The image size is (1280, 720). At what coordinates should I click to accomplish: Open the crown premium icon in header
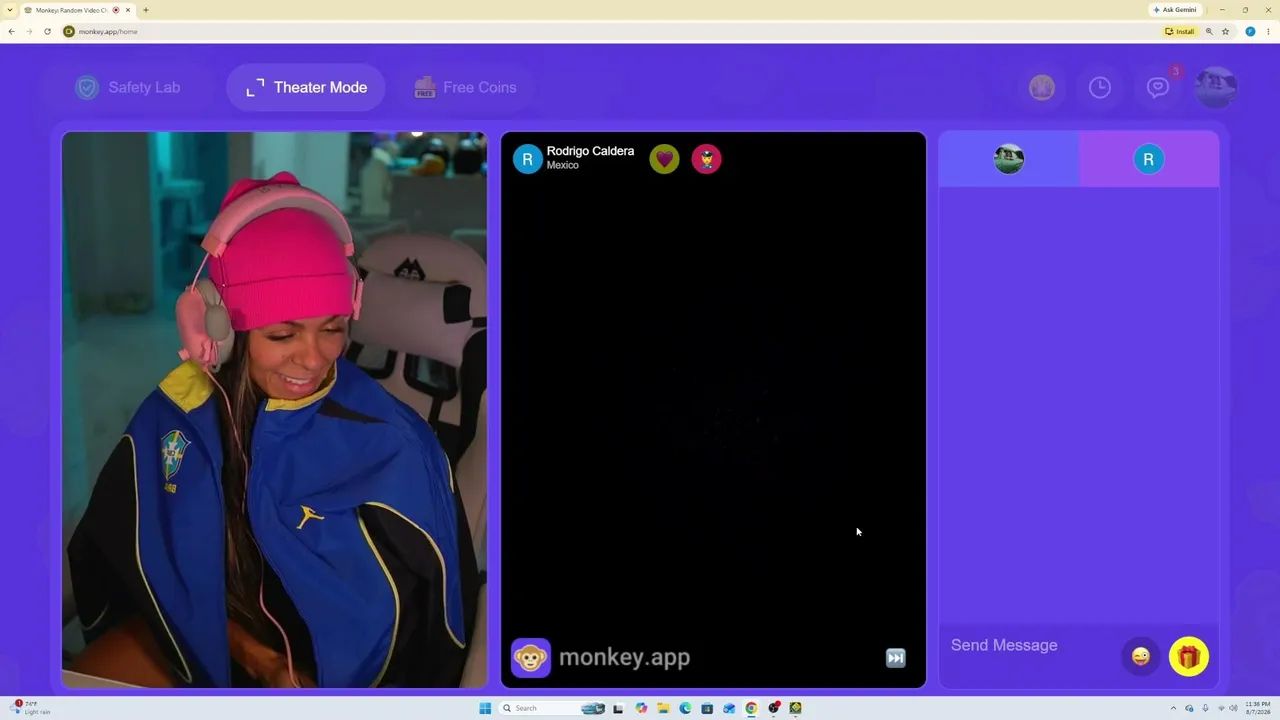(1042, 88)
